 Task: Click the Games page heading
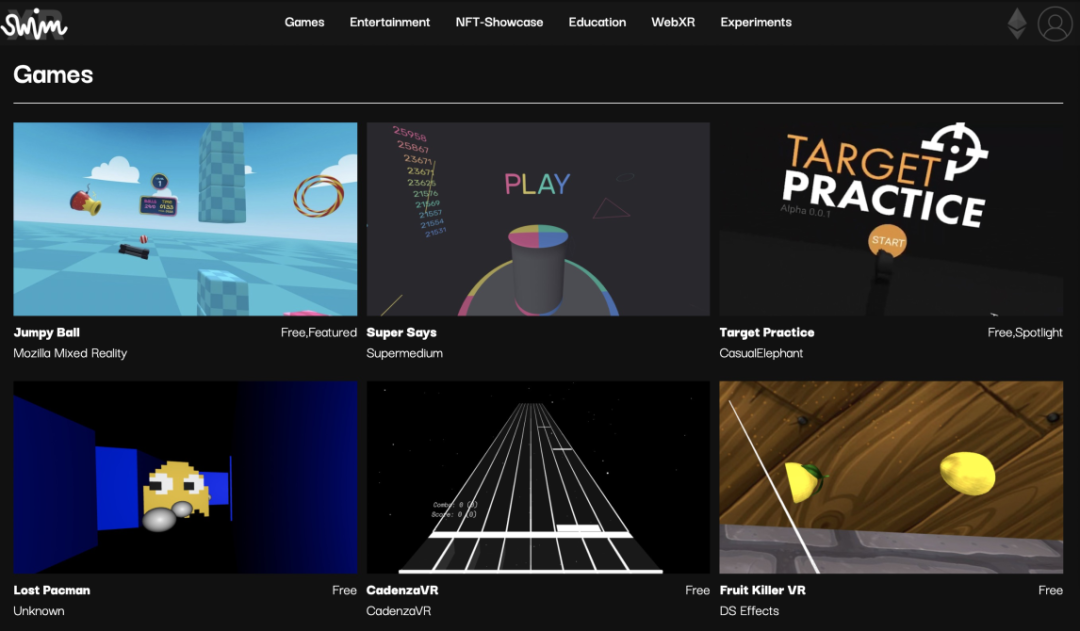coord(53,74)
